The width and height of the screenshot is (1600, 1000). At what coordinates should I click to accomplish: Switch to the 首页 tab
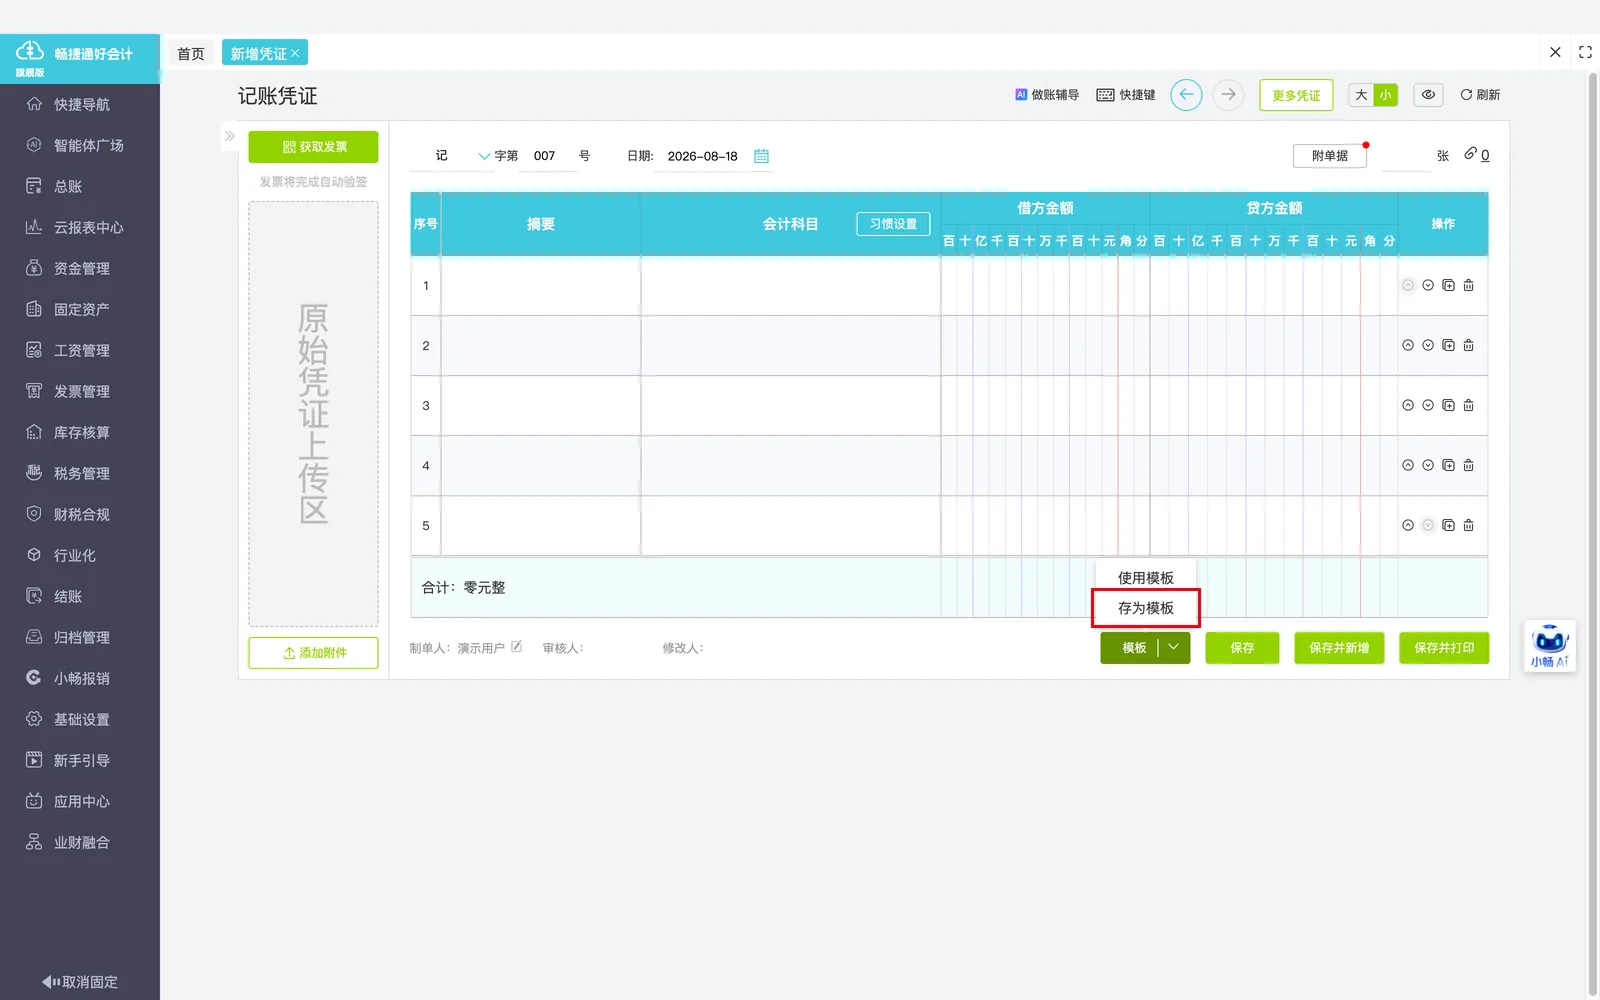point(191,54)
